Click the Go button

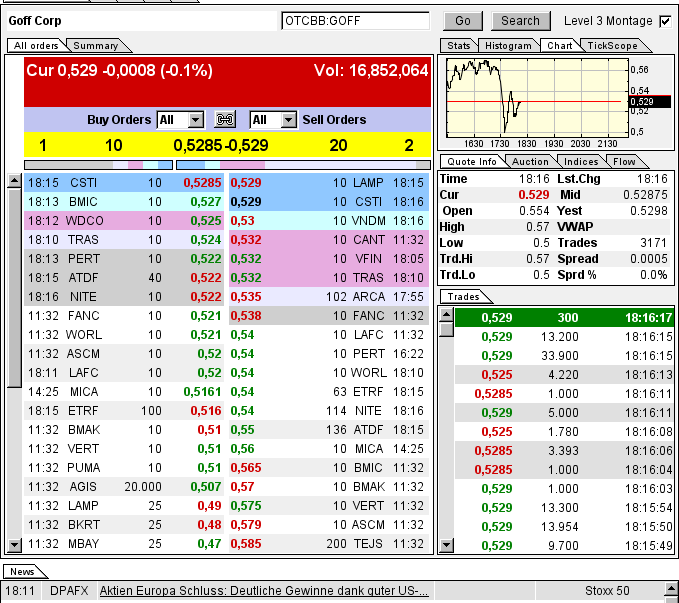(x=462, y=21)
